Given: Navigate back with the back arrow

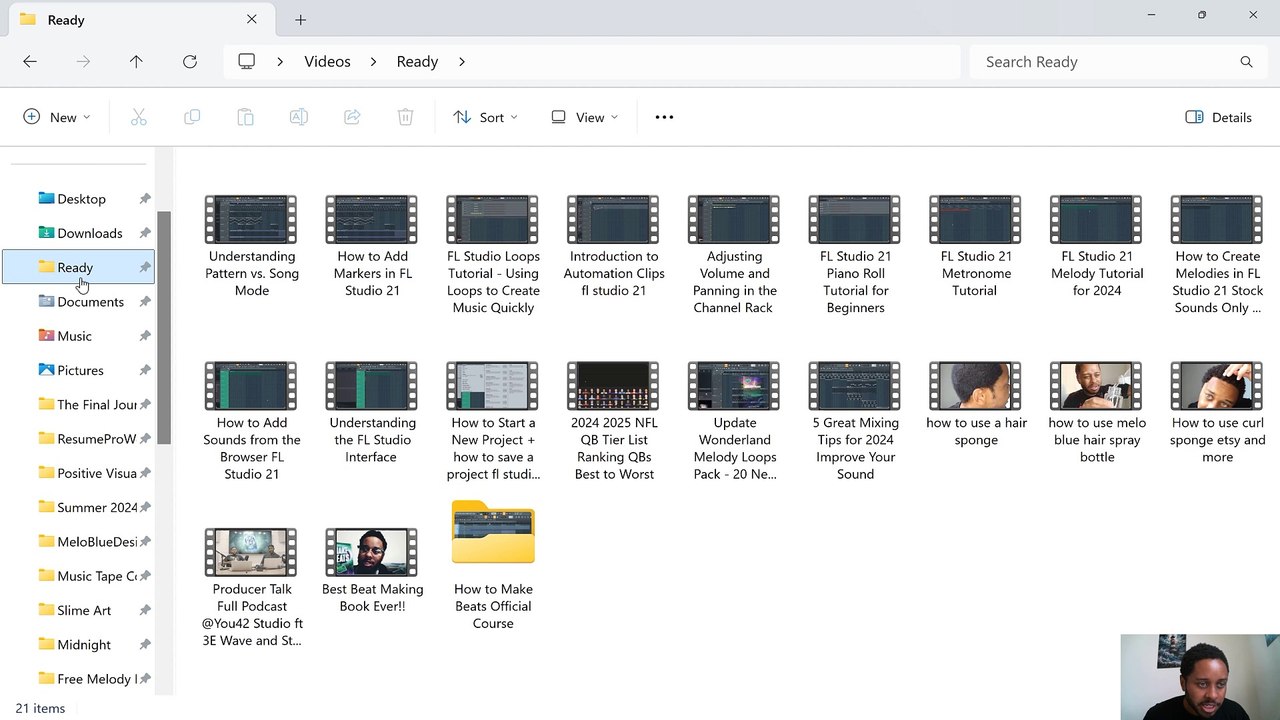Looking at the screenshot, I should 30,61.
